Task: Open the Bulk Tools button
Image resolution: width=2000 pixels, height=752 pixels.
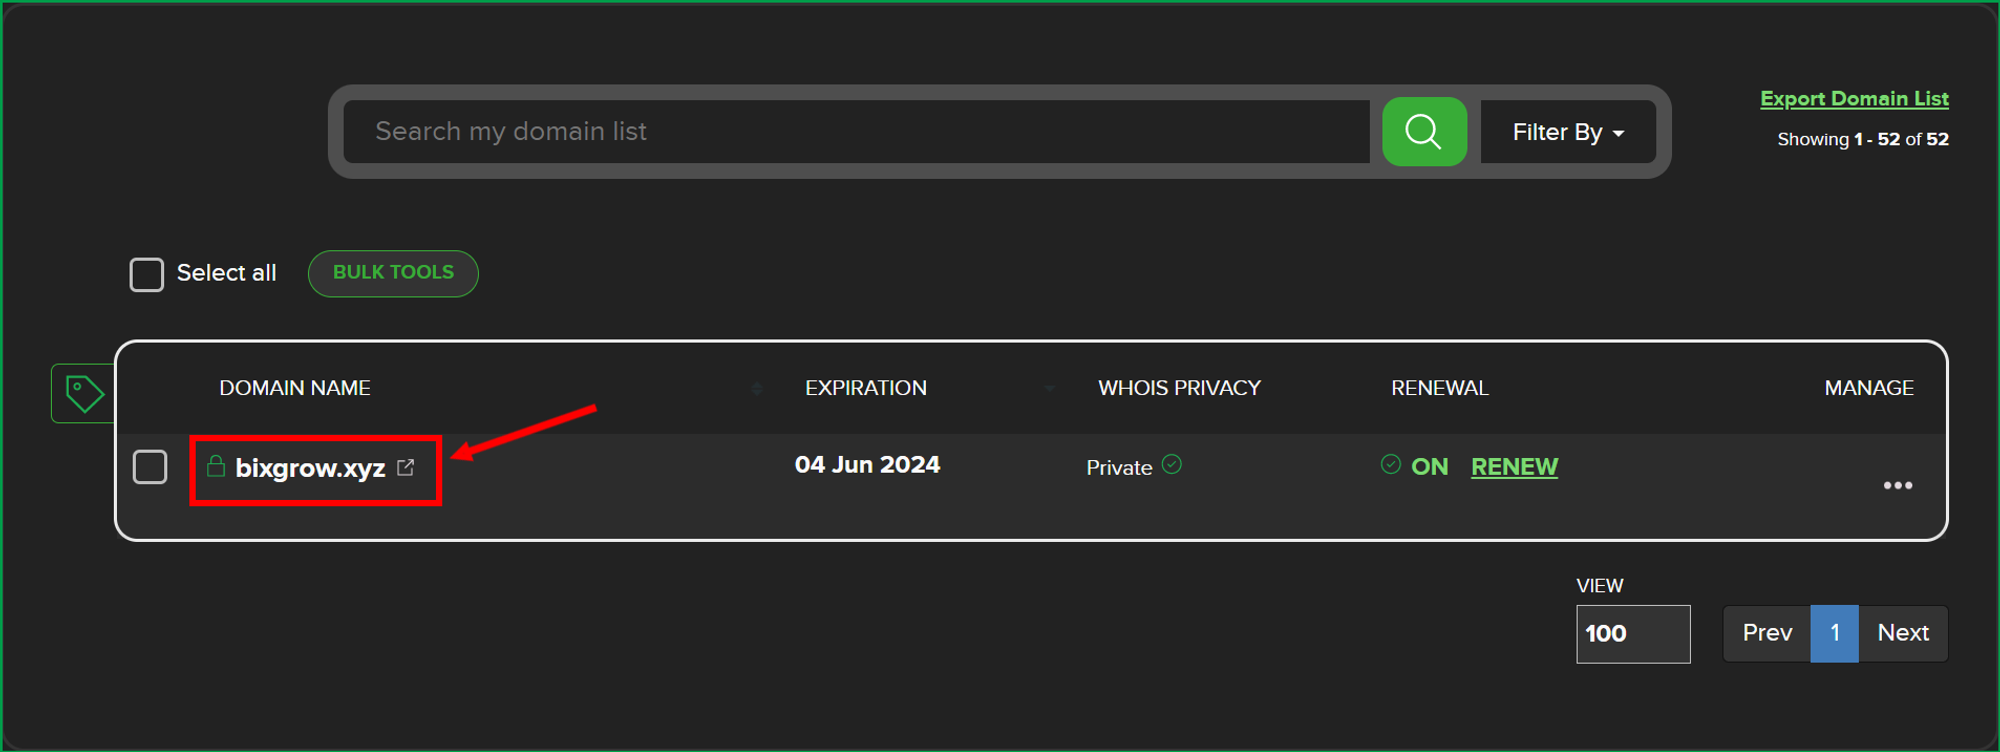Action: click(393, 273)
